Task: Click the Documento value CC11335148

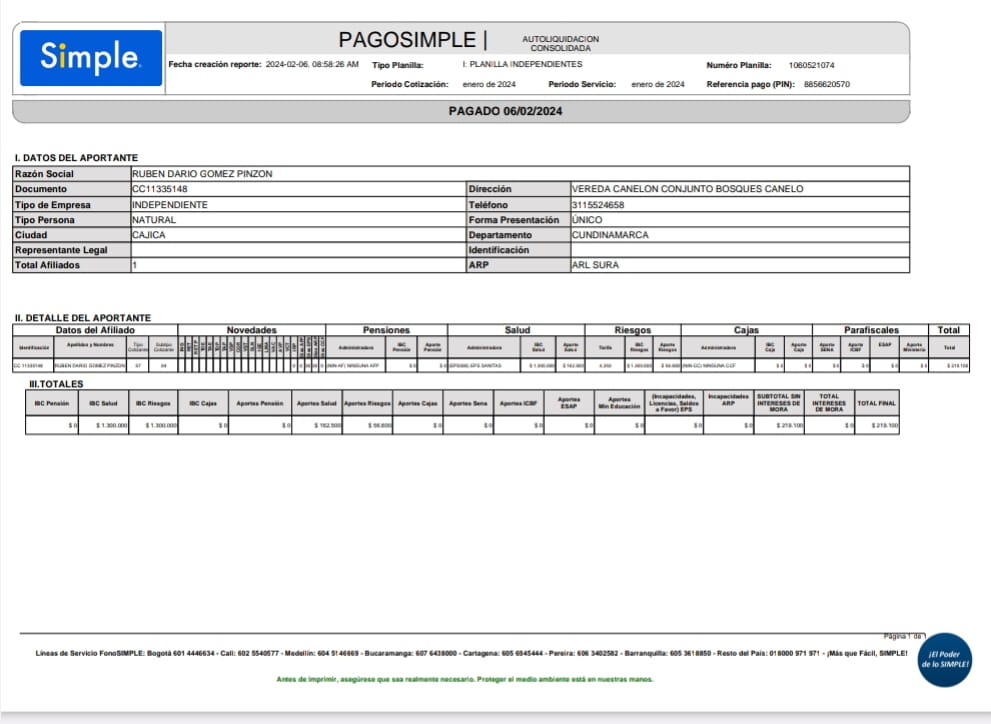Action: (x=160, y=189)
